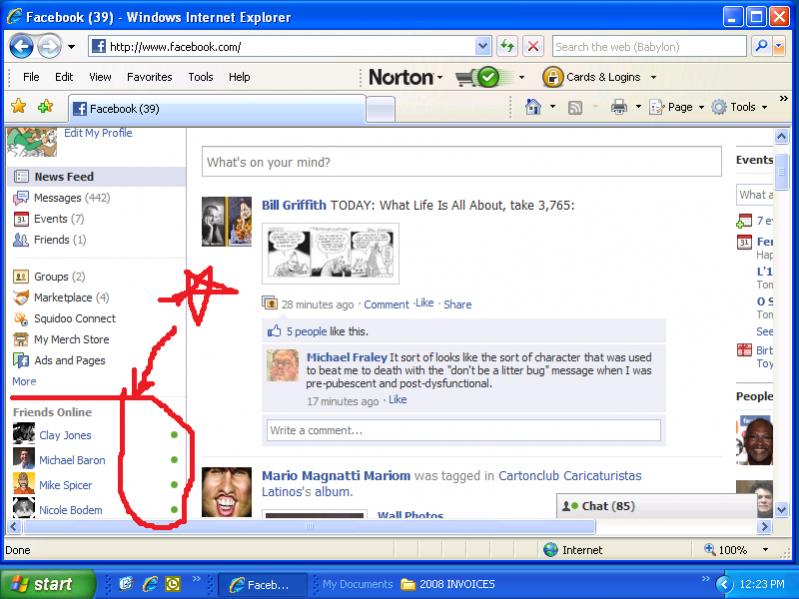
Task: Open the search provider dropdown arrow
Action: tap(779, 47)
